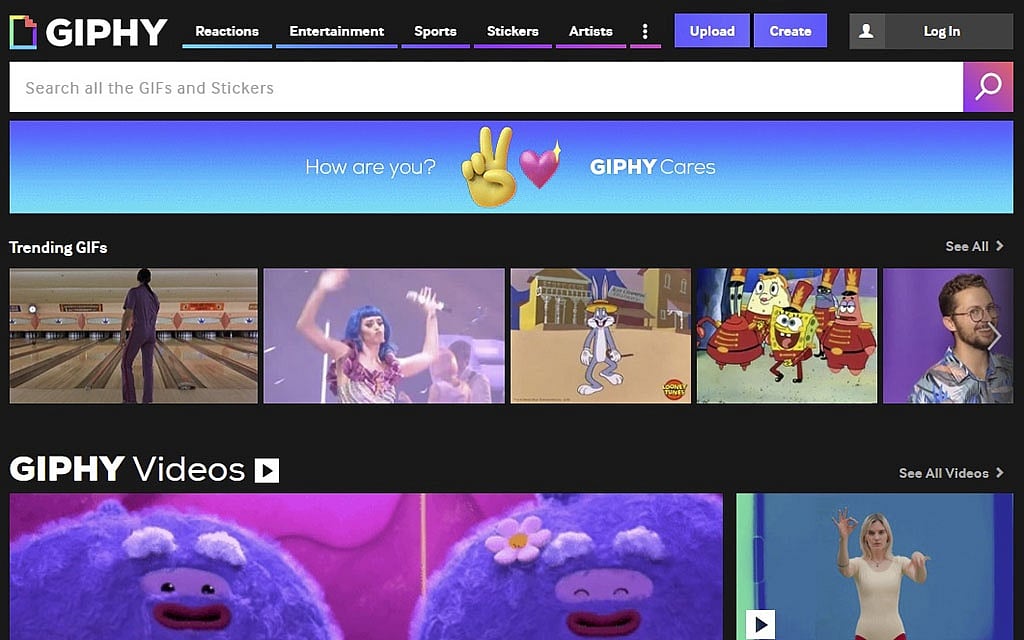Open the SpongeBob marching band GIF
The width and height of the screenshot is (1024, 640).
click(787, 336)
